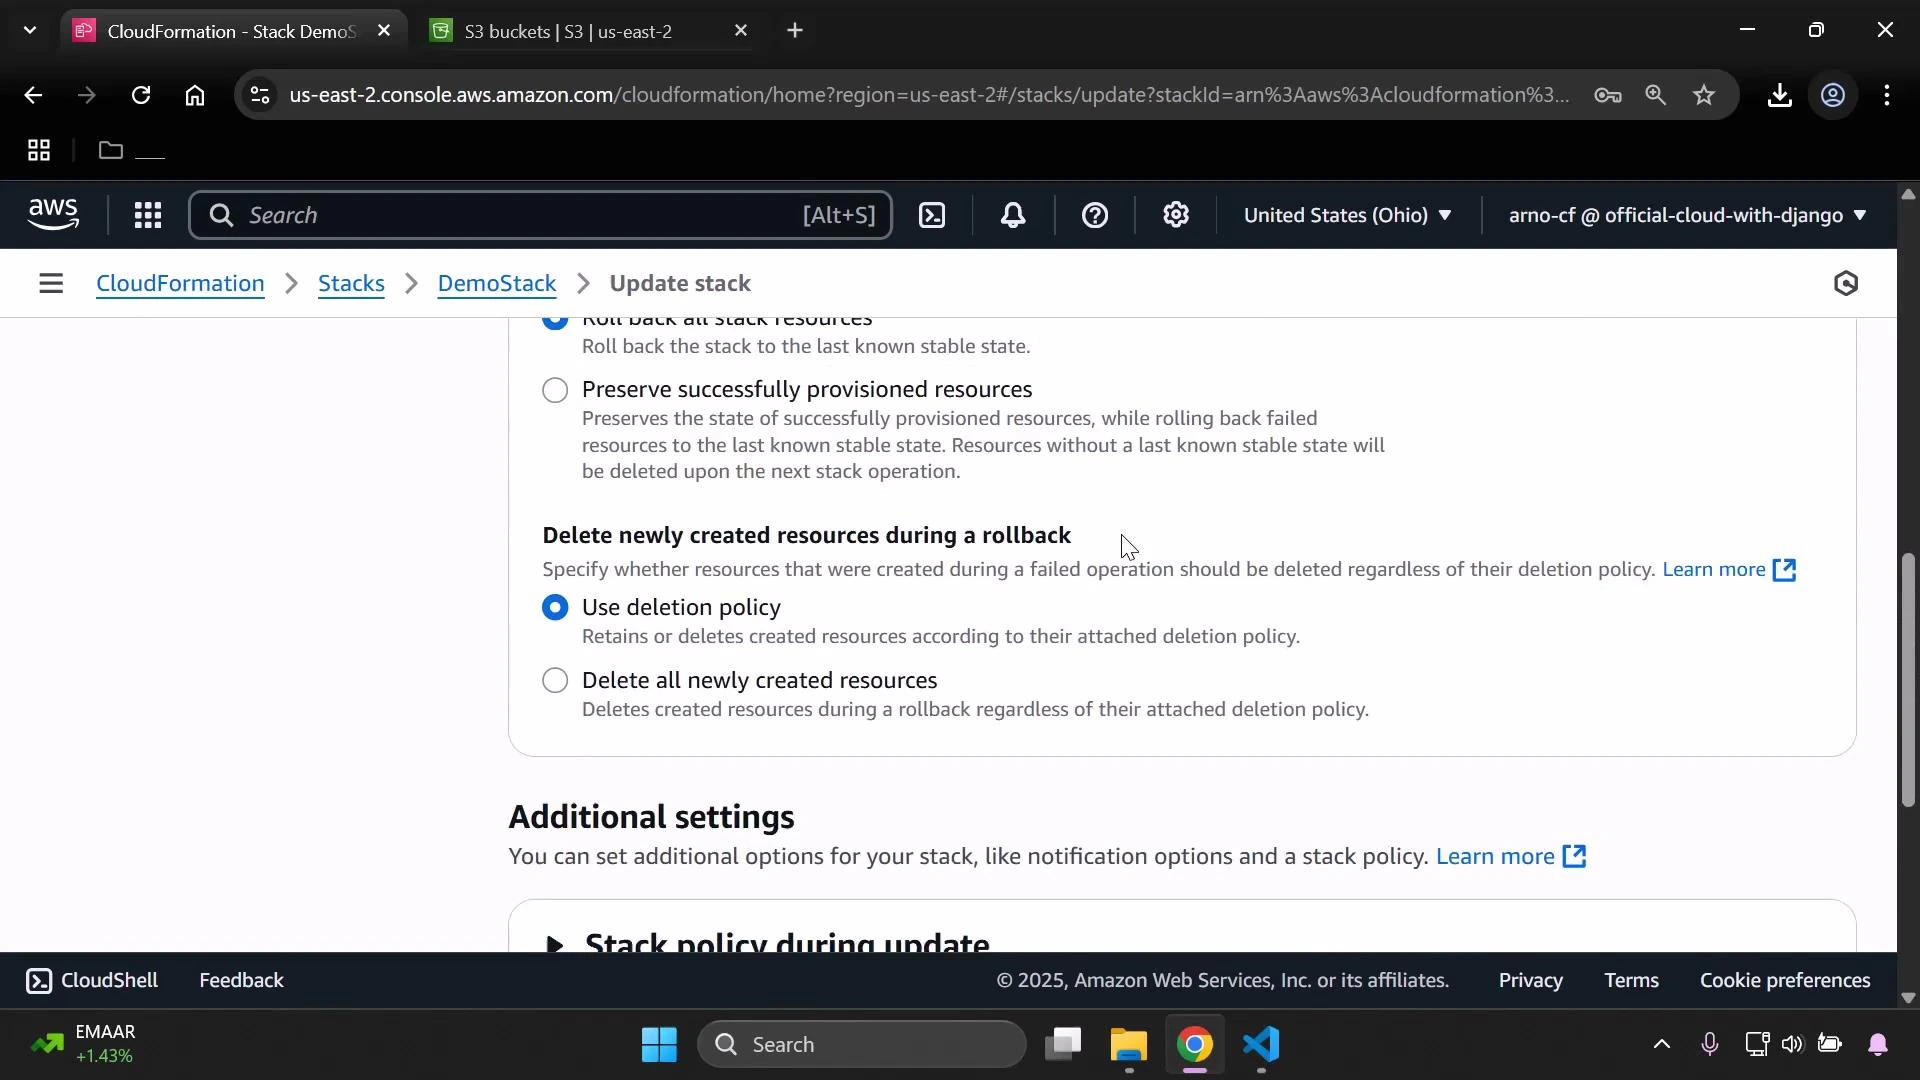Open the browser three-dot menu
Screen dimensions: 1920x1080
pos(1888,95)
